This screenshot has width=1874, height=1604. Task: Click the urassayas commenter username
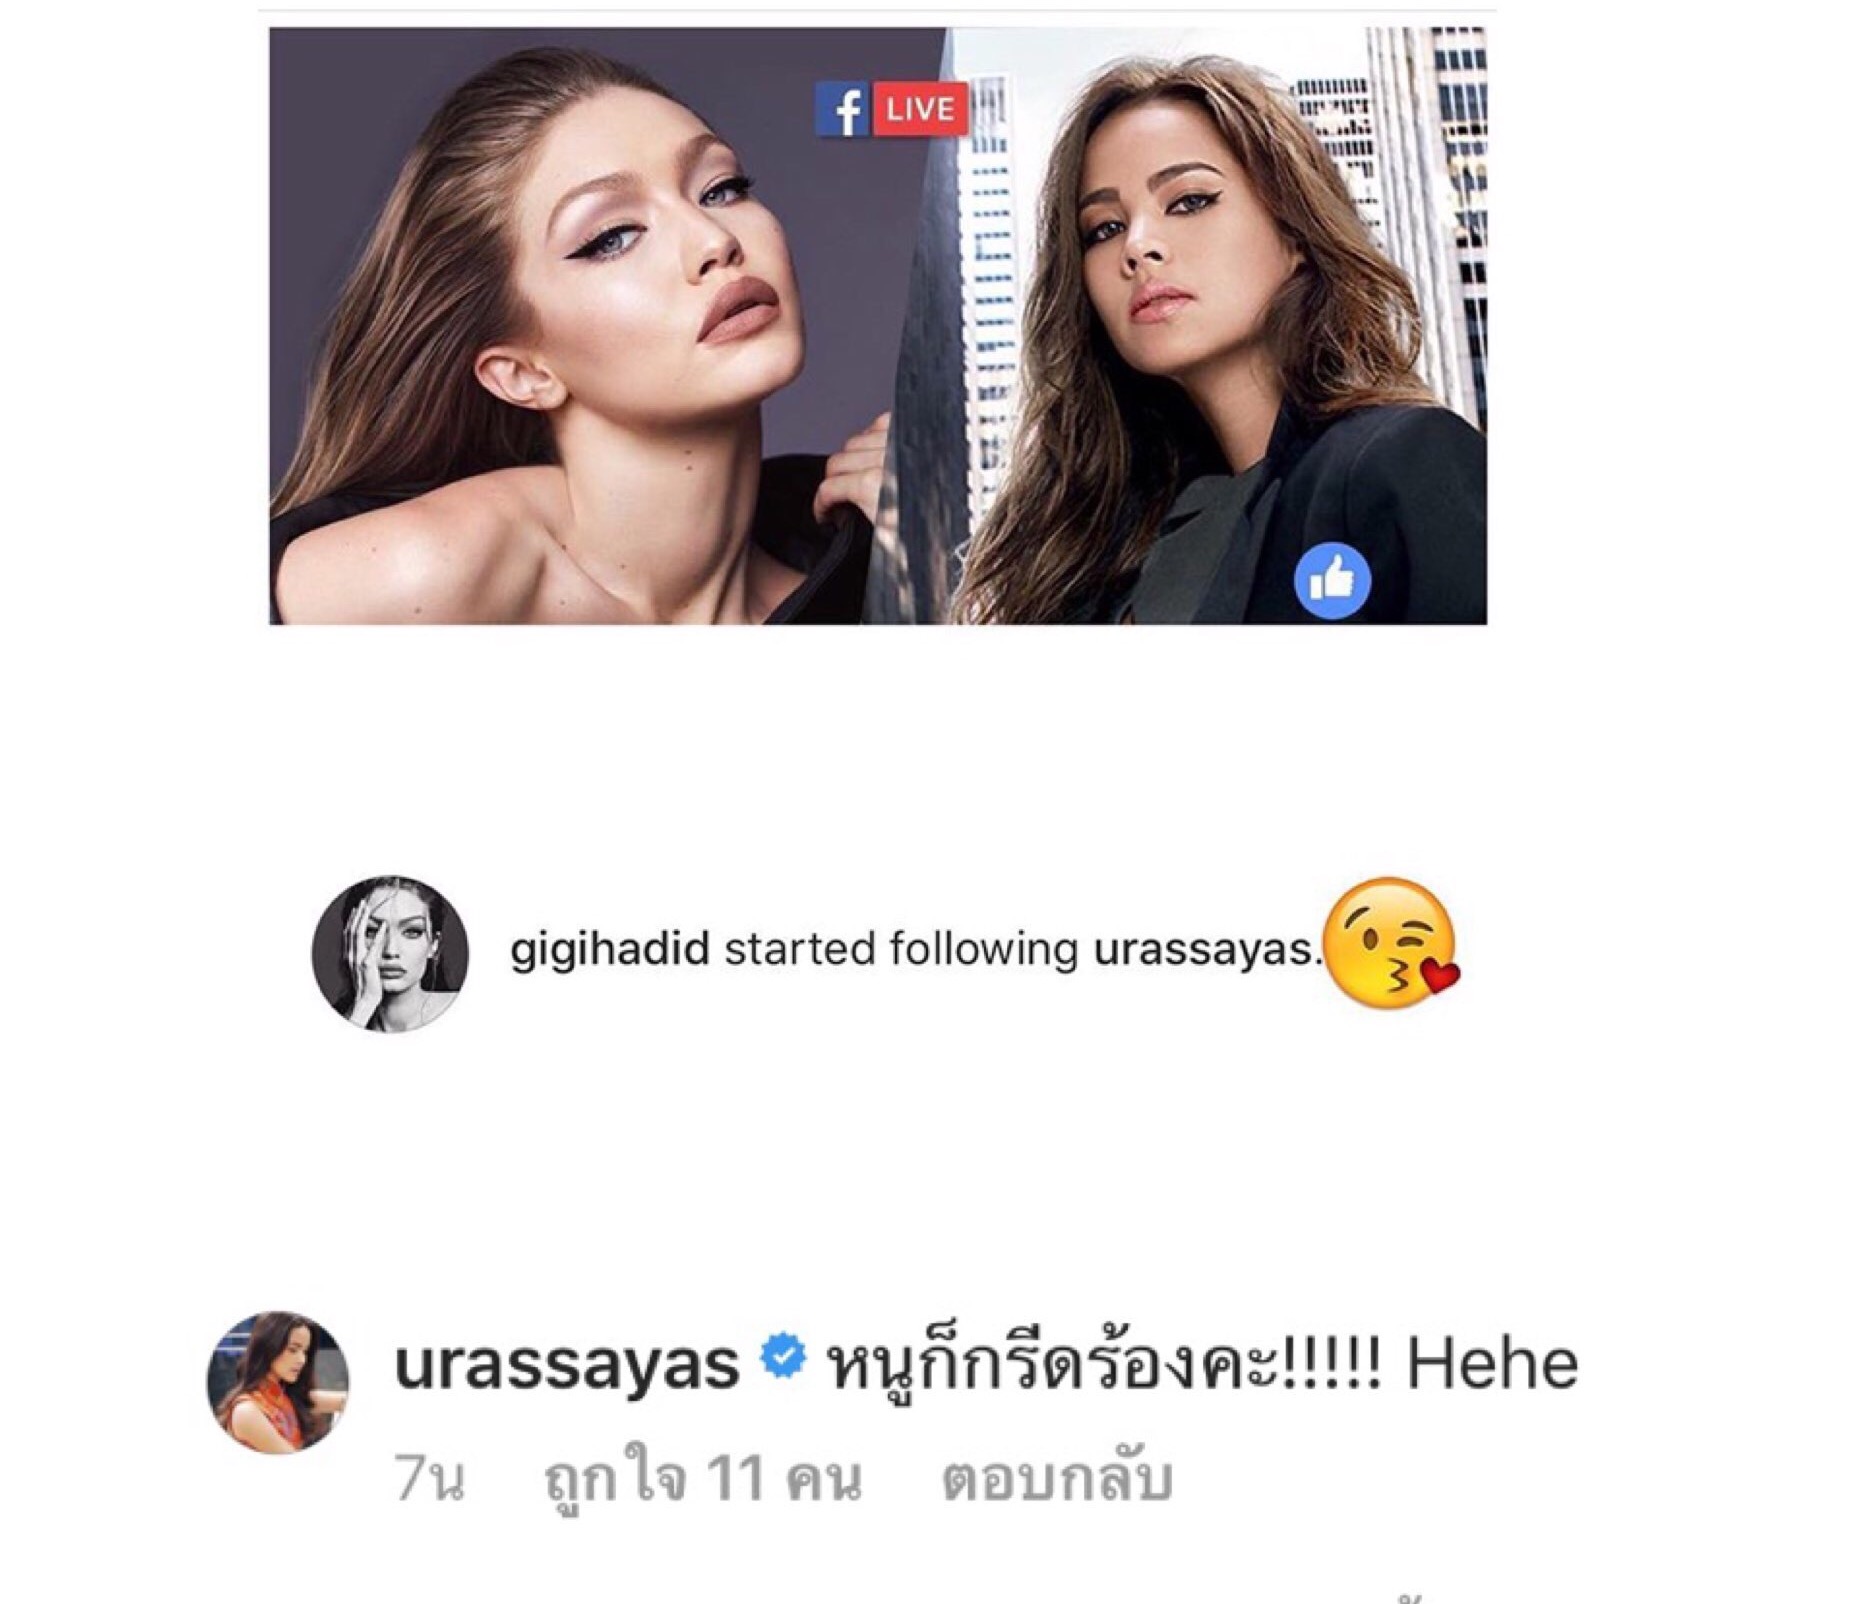point(567,1364)
